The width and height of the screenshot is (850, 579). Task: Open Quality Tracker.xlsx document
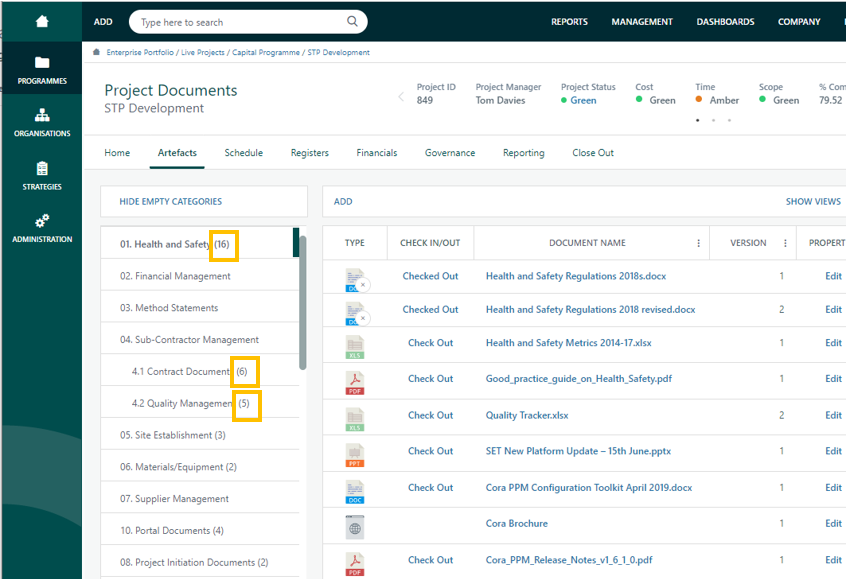[527, 415]
